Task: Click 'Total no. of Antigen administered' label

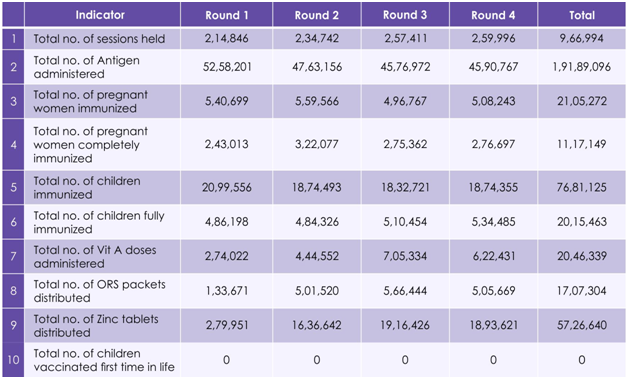Action: [87, 67]
